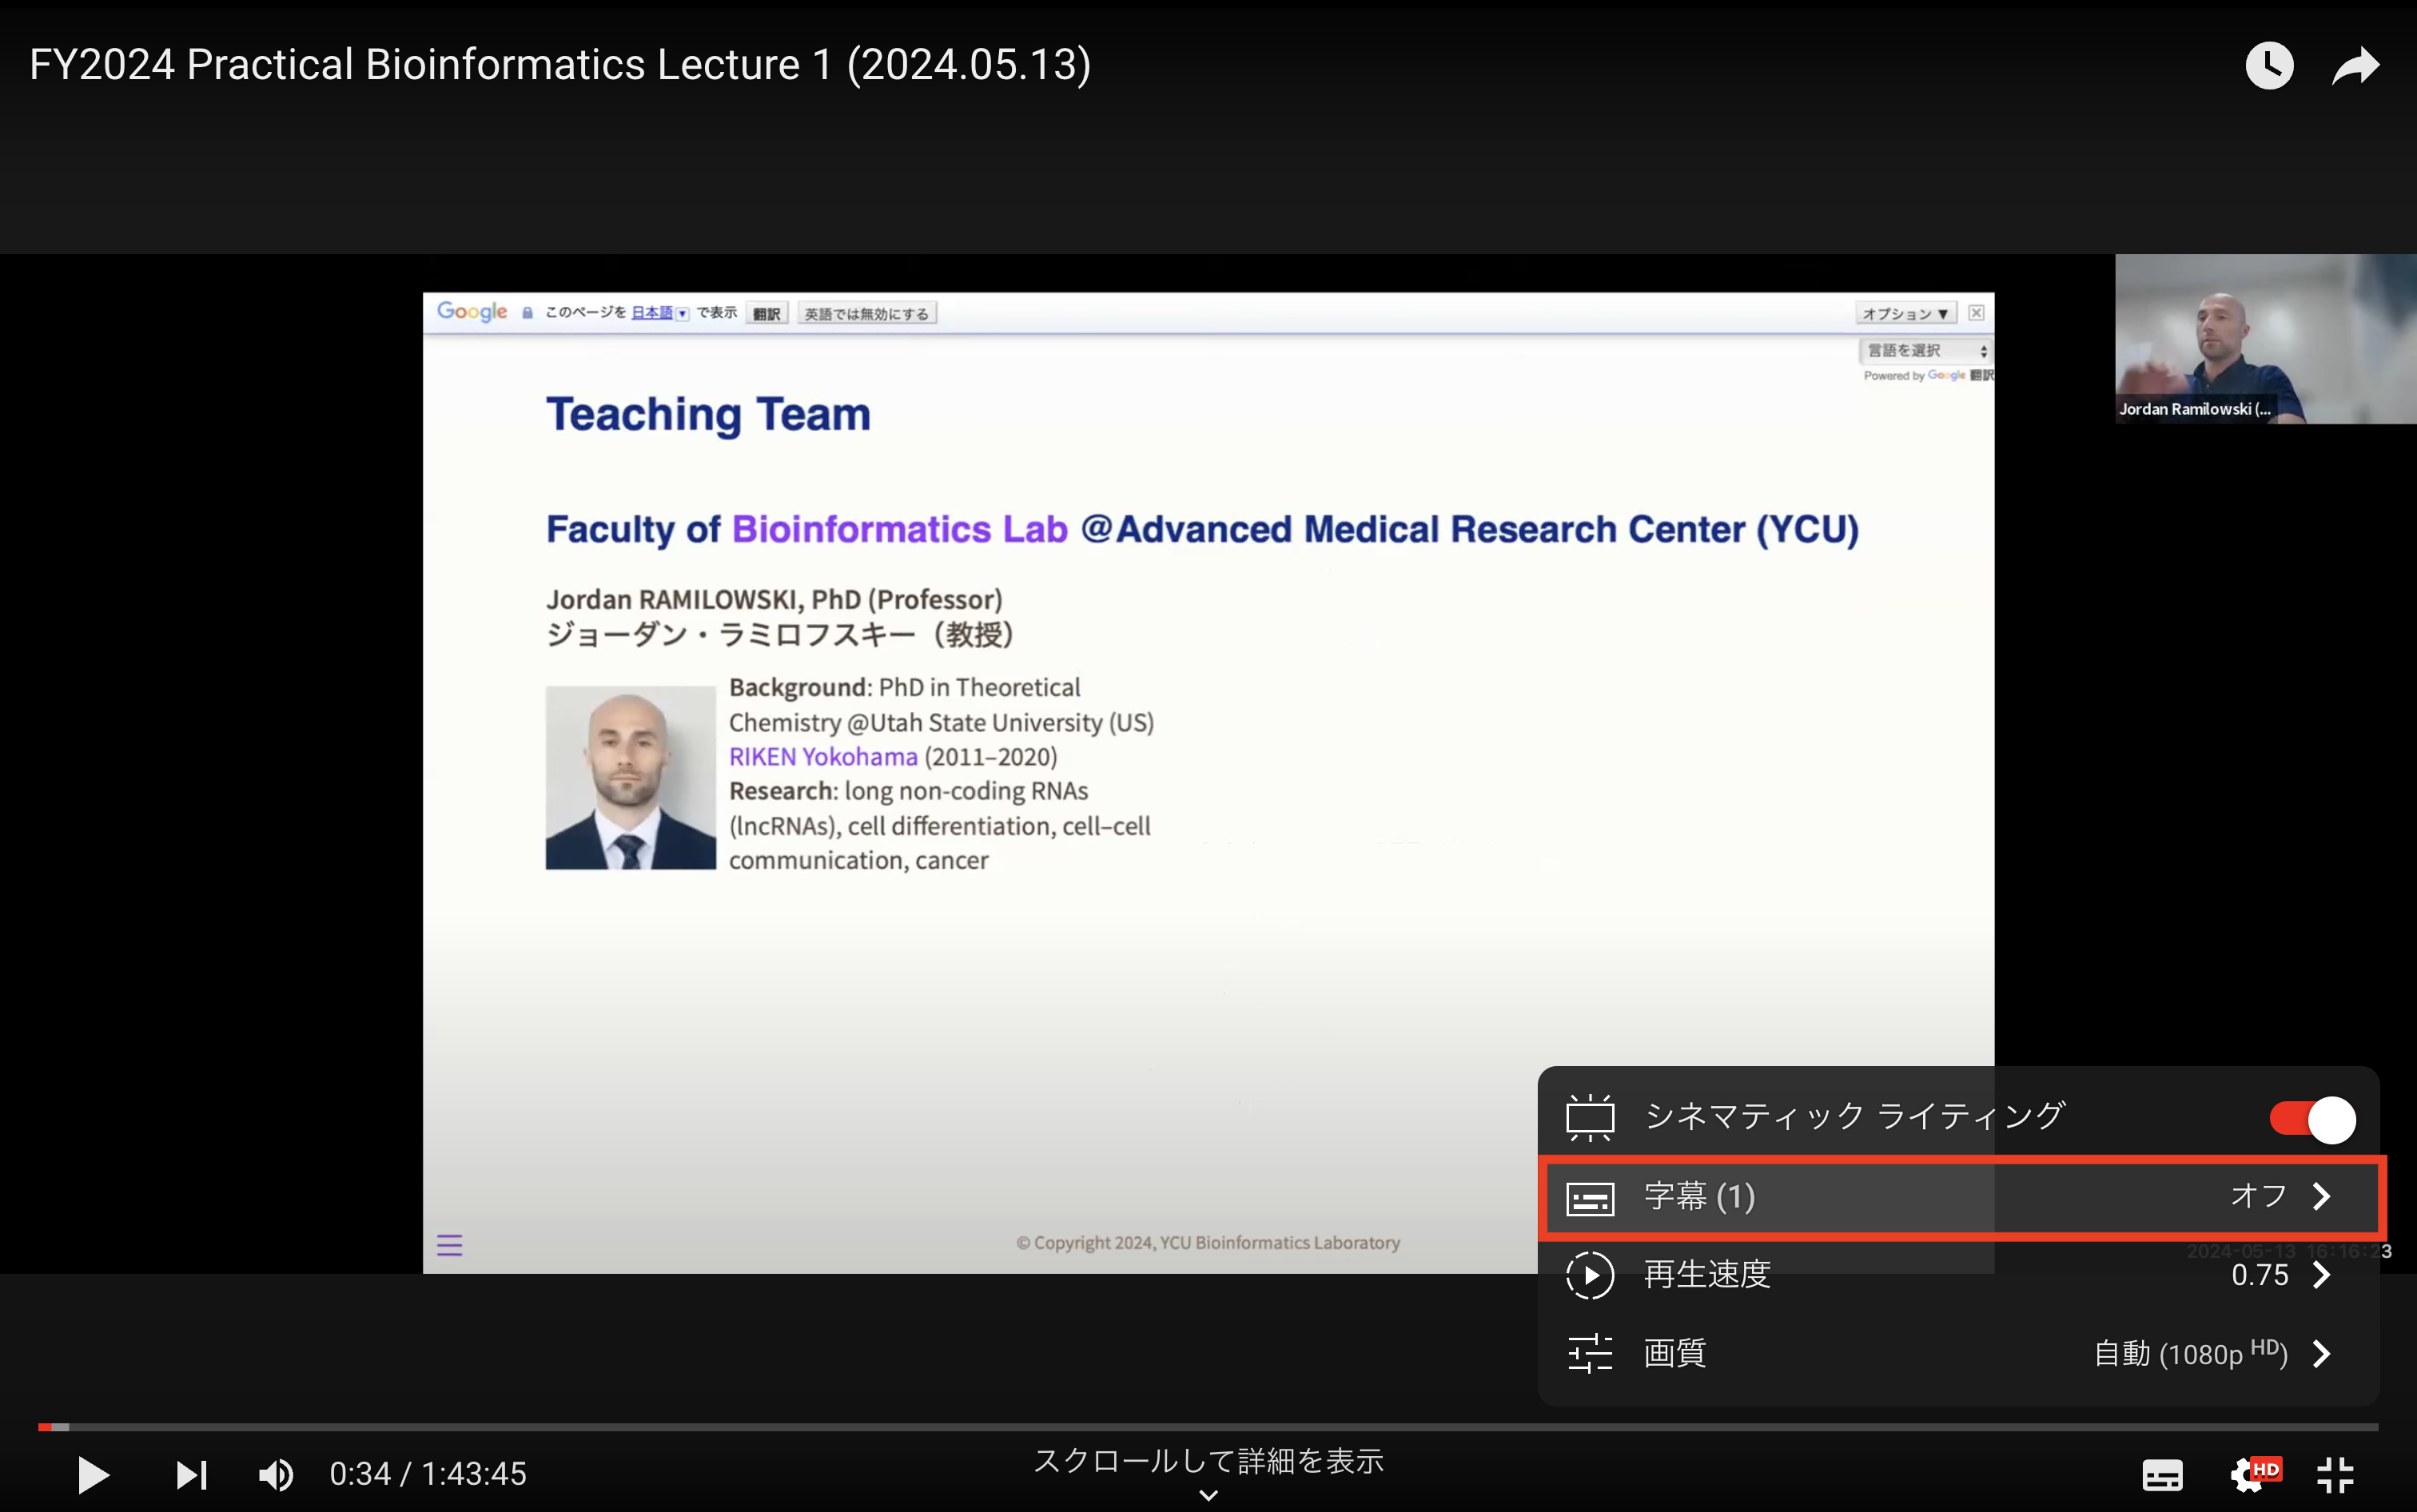The image size is (2417, 1512).
Task: Click the video title text
Action: pyautogui.click(x=560, y=66)
